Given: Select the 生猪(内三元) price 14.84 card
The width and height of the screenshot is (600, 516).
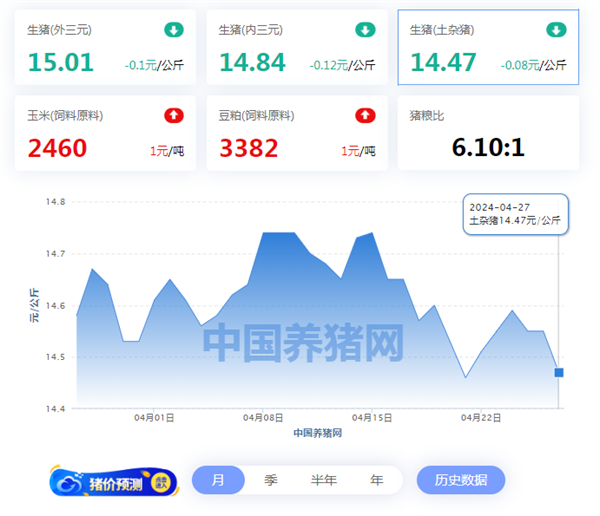Looking at the screenshot, I should pyautogui.click(x=294, y=48).
